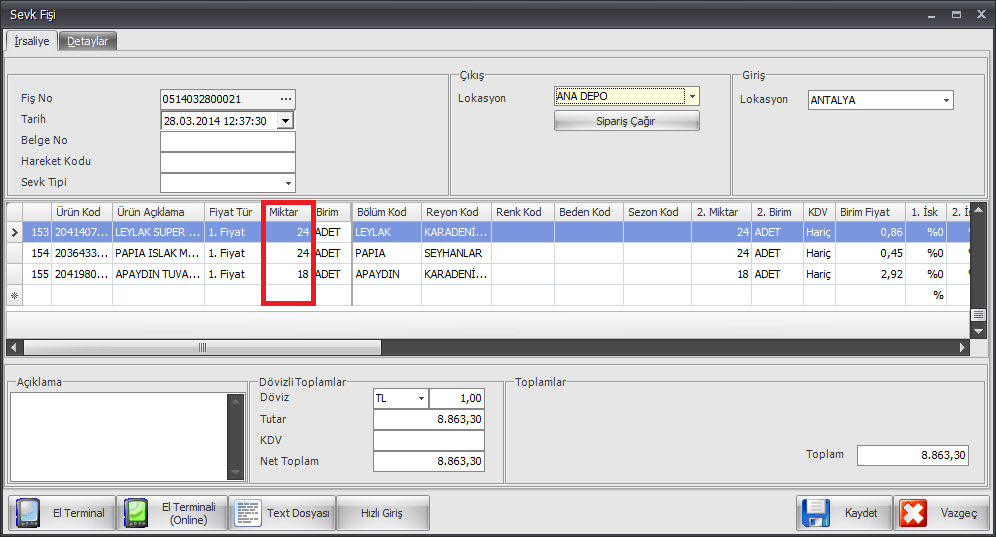
Task: Cancel with the Vazgeç button
Action: coord(941,513)
